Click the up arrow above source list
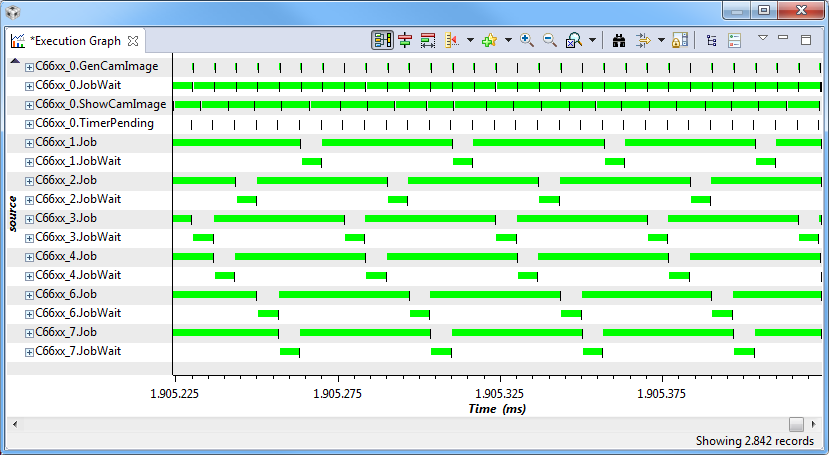Image resolution: width=829 pixels, height=455 pixels. (x=15, y=61)
